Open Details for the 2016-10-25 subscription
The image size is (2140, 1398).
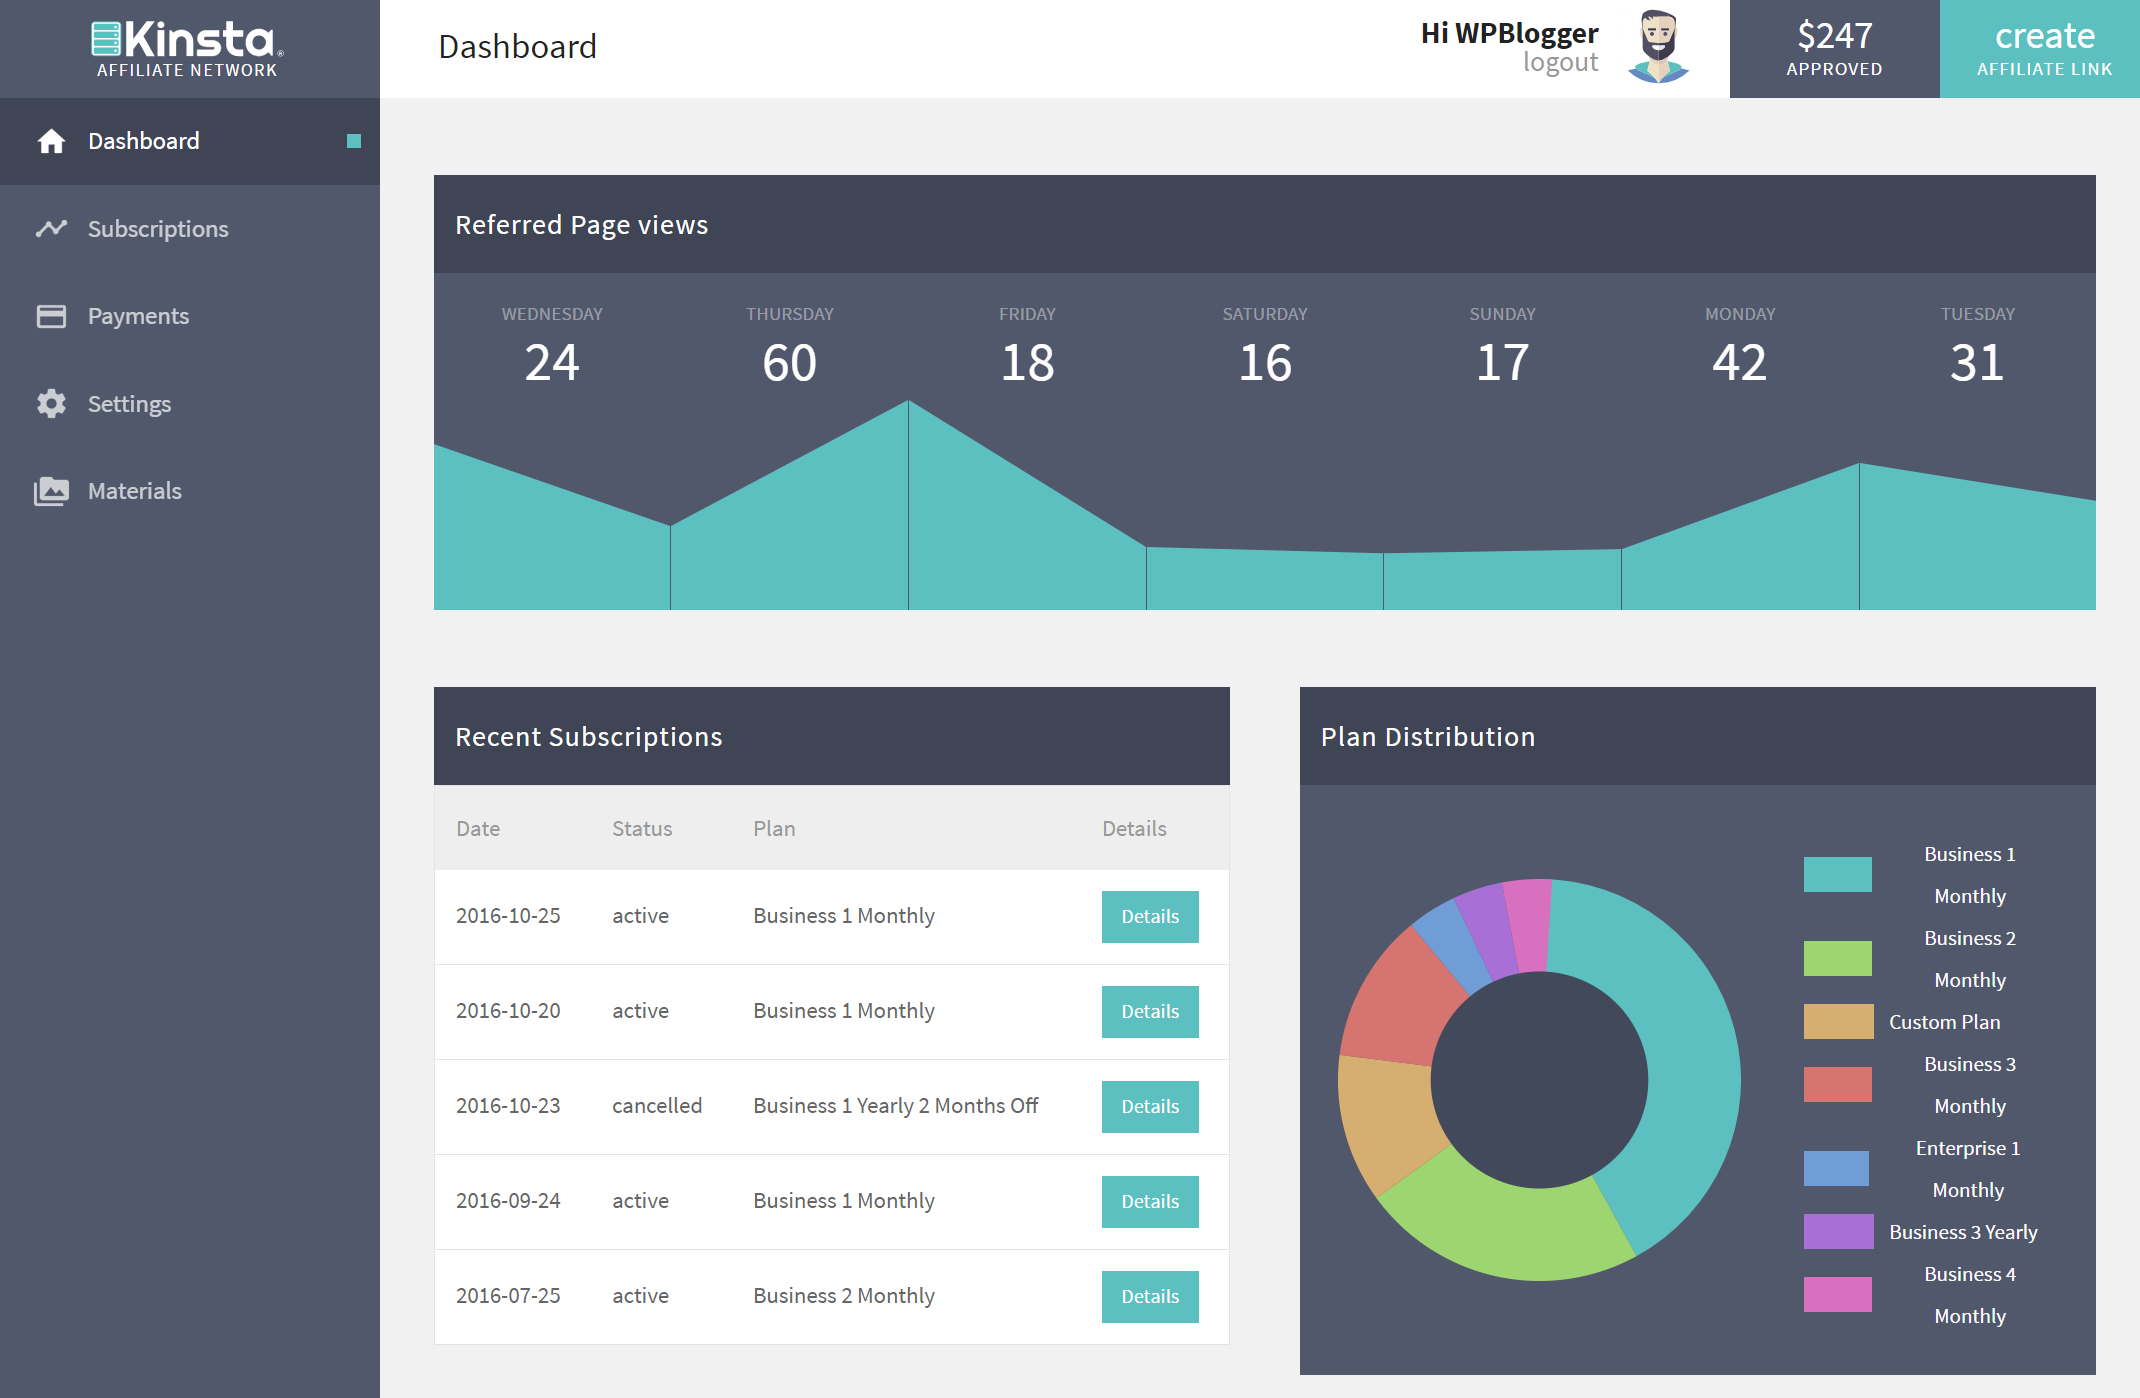(x=1149, y=916)
